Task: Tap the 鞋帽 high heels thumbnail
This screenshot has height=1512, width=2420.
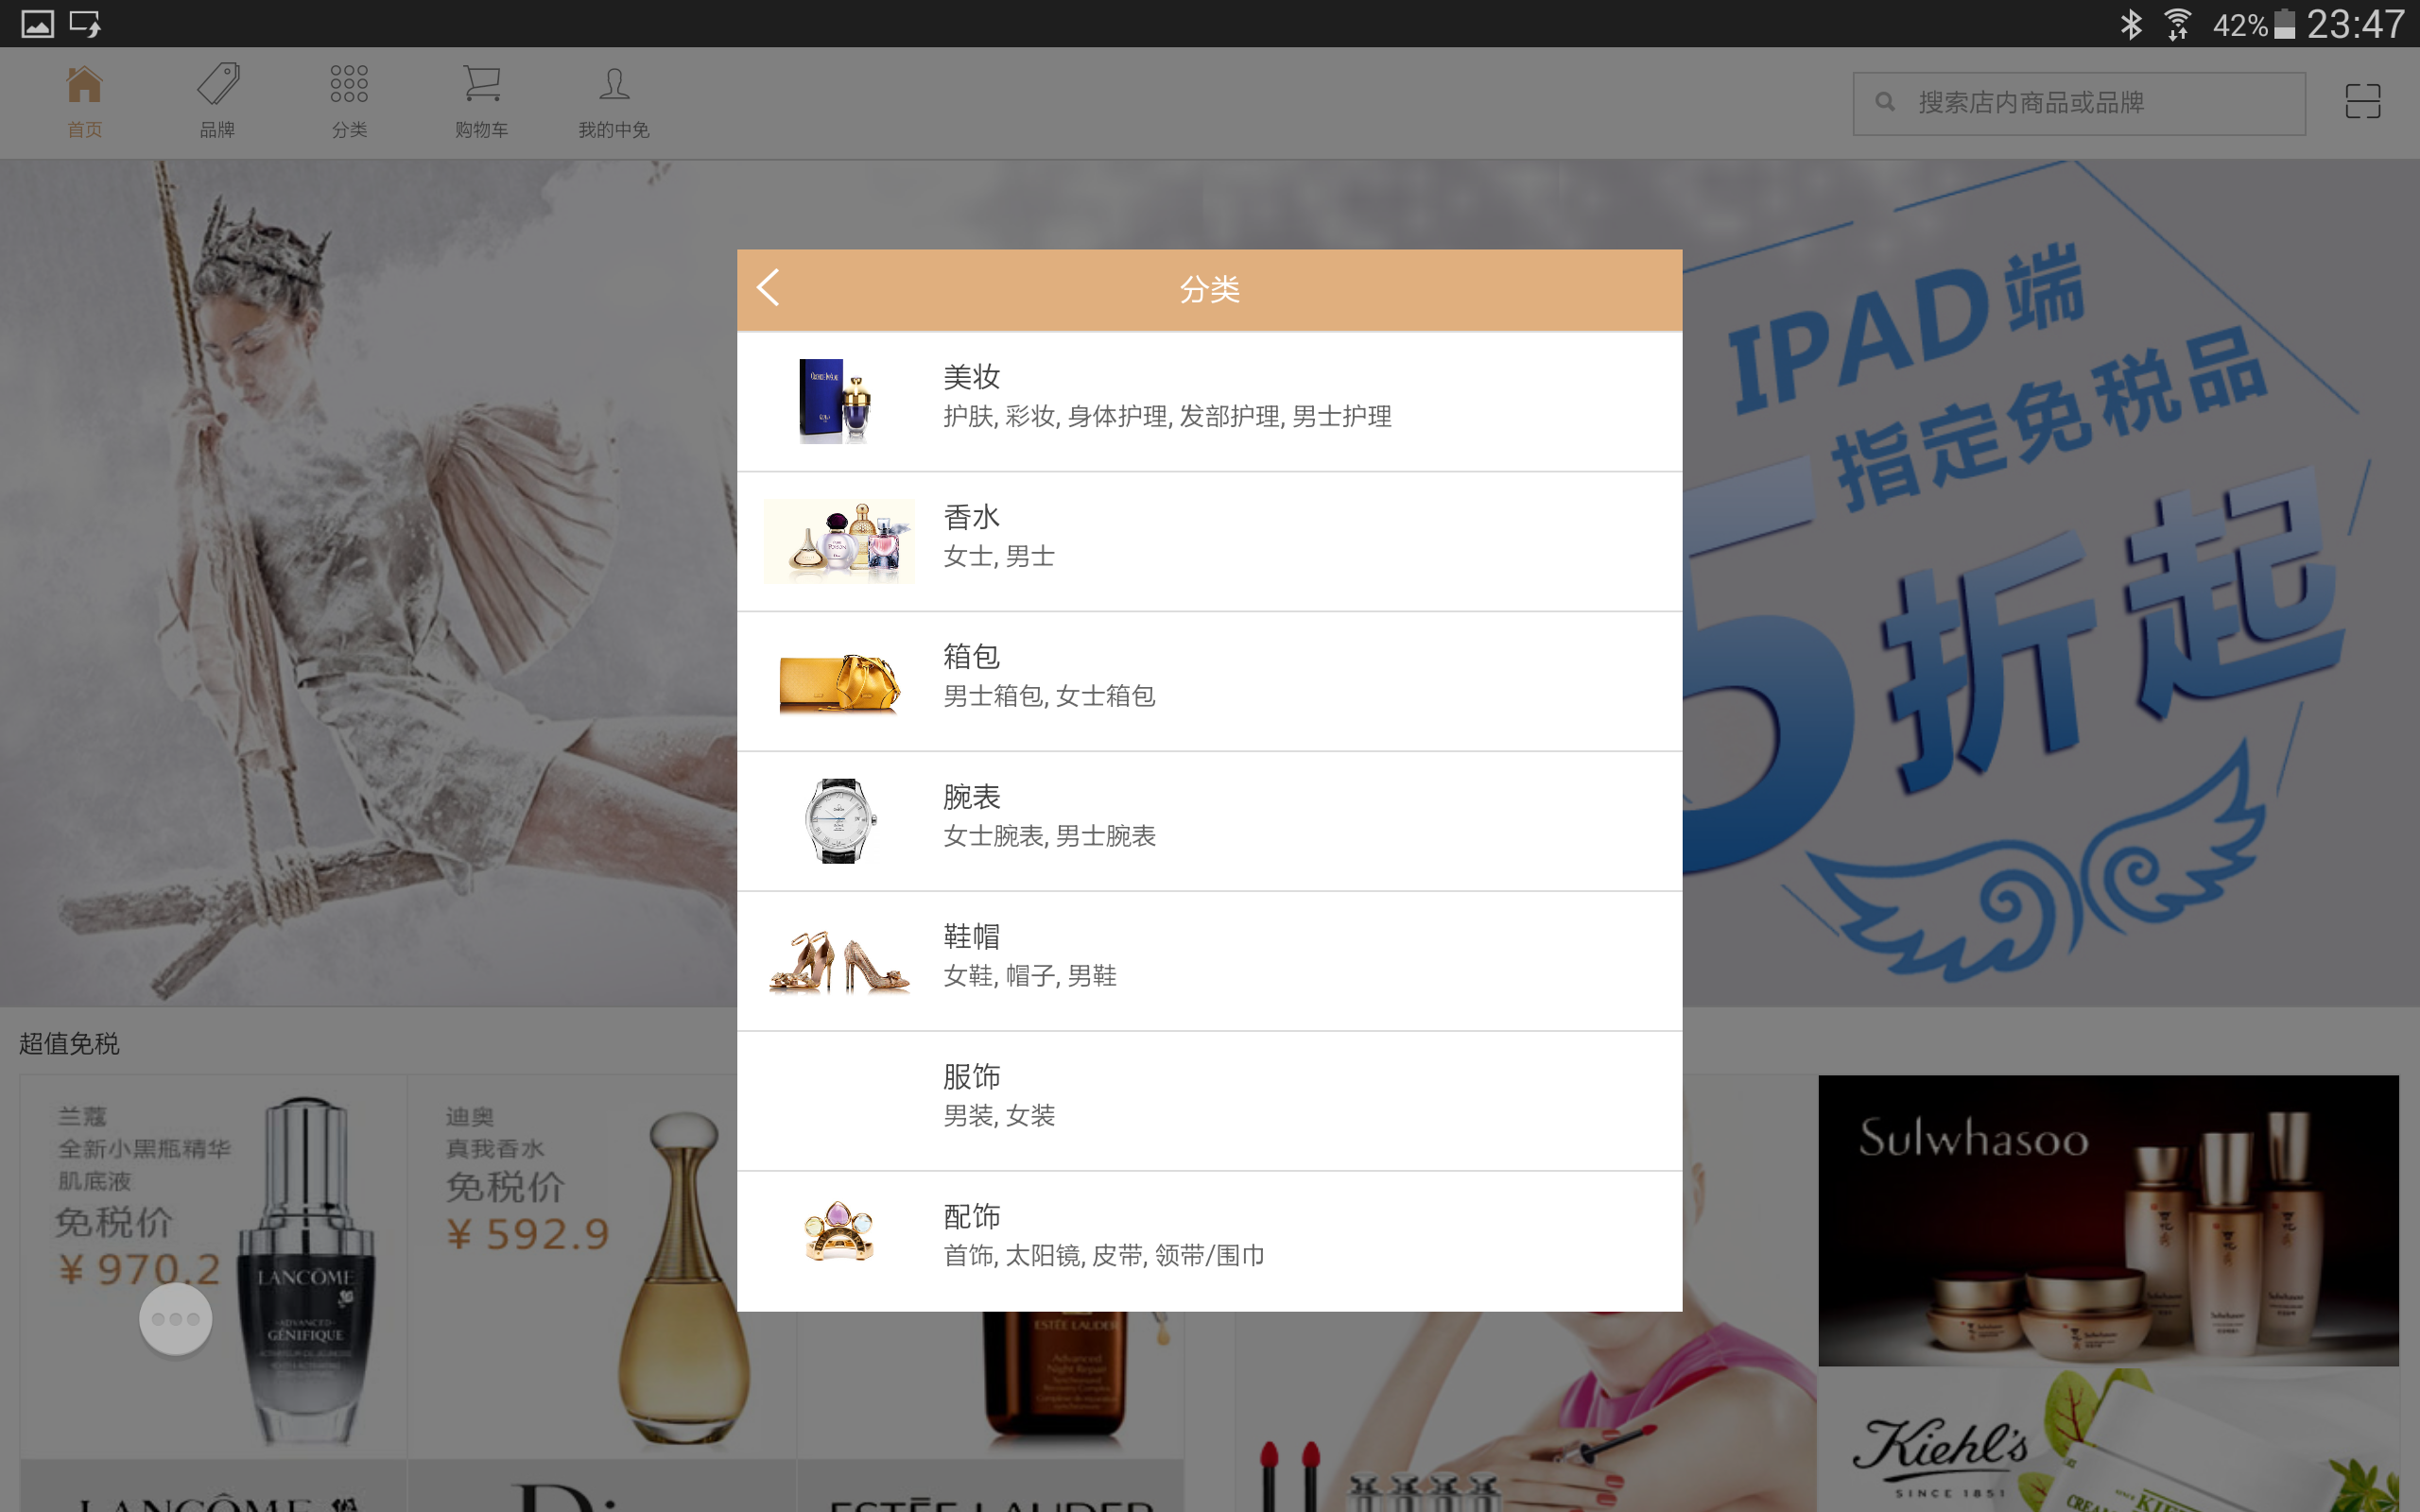Action: (x=839, y=961)
